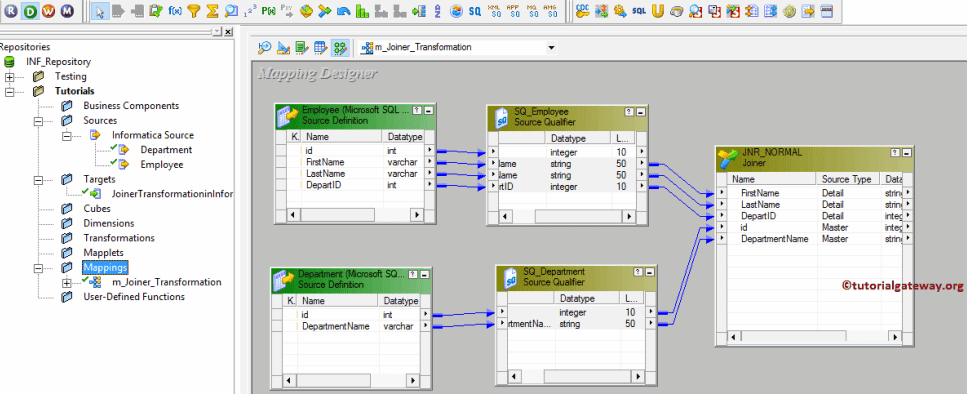Iconize the SQ_Employee Source Qualifier
This screenshot has width=967, height=394.
pyautogui.click(x=641, y=112)
